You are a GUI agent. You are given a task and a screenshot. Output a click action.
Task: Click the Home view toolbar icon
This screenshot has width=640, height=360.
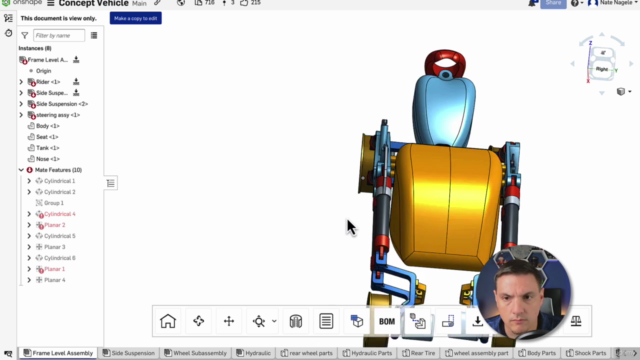click(x=168, y=321)
